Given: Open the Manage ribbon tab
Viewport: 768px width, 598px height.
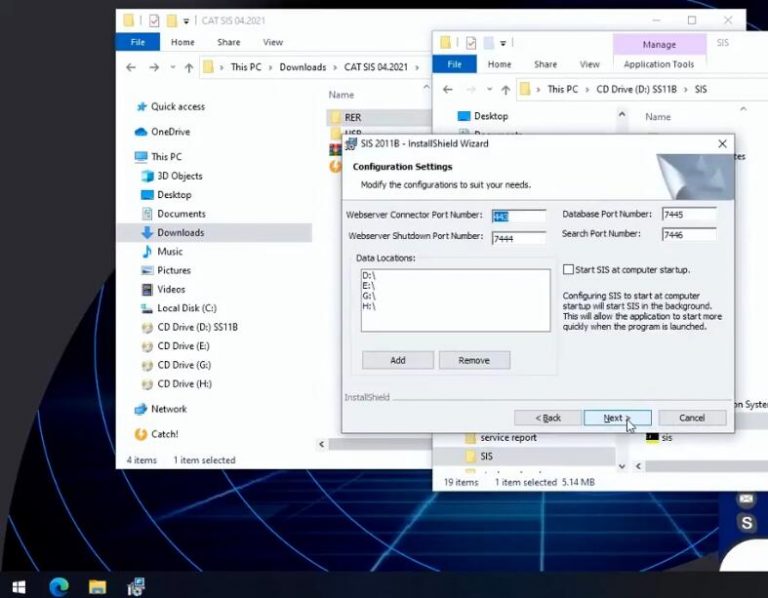Looking at the screenshot, I should (659, 44).
